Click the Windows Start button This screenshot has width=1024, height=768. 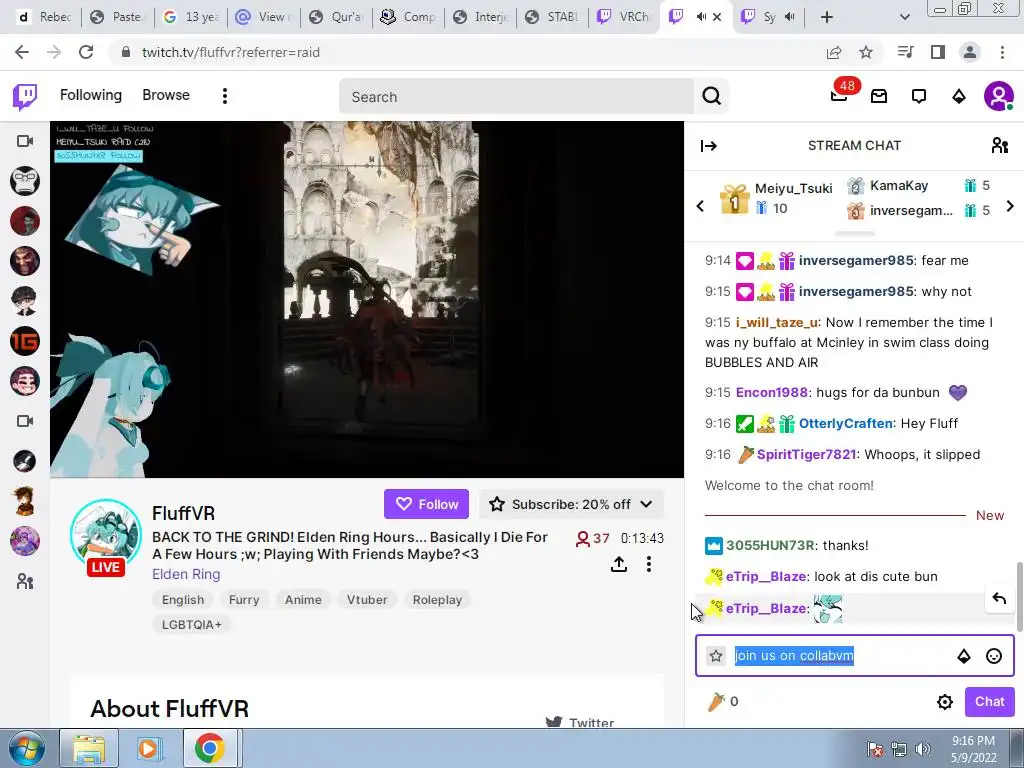coord(26,748)
